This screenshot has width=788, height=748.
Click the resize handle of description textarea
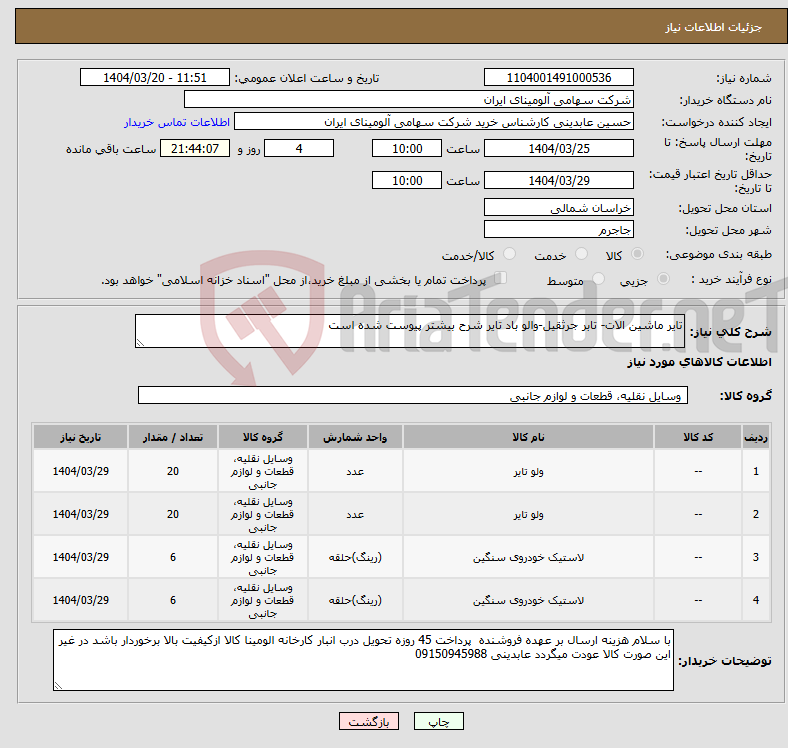pos(140,343)
